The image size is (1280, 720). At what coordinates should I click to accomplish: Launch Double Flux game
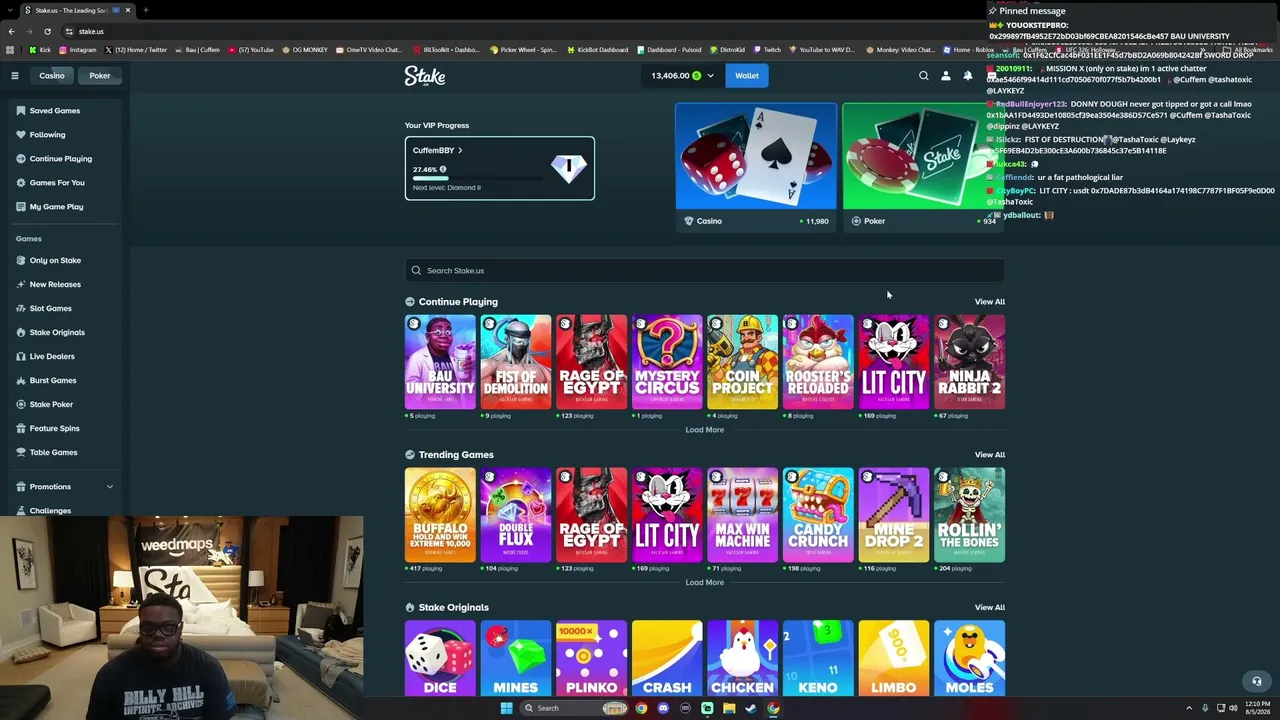(x=516, y=515)
